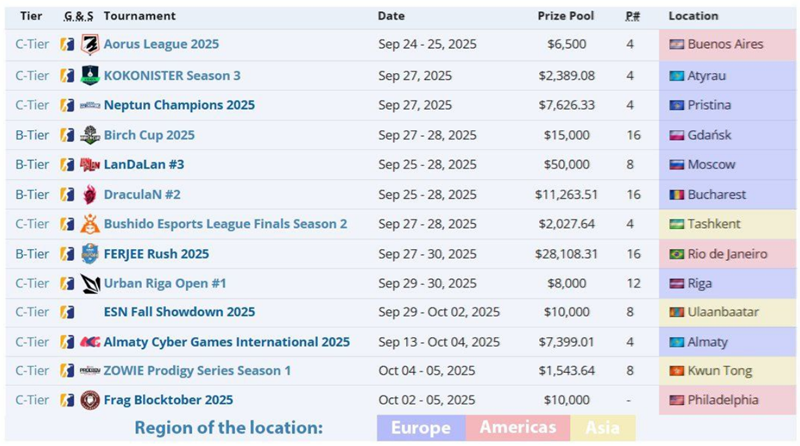Click the Aorus League 2025 team logo icon
800x446 pixels.
[90, 44]
